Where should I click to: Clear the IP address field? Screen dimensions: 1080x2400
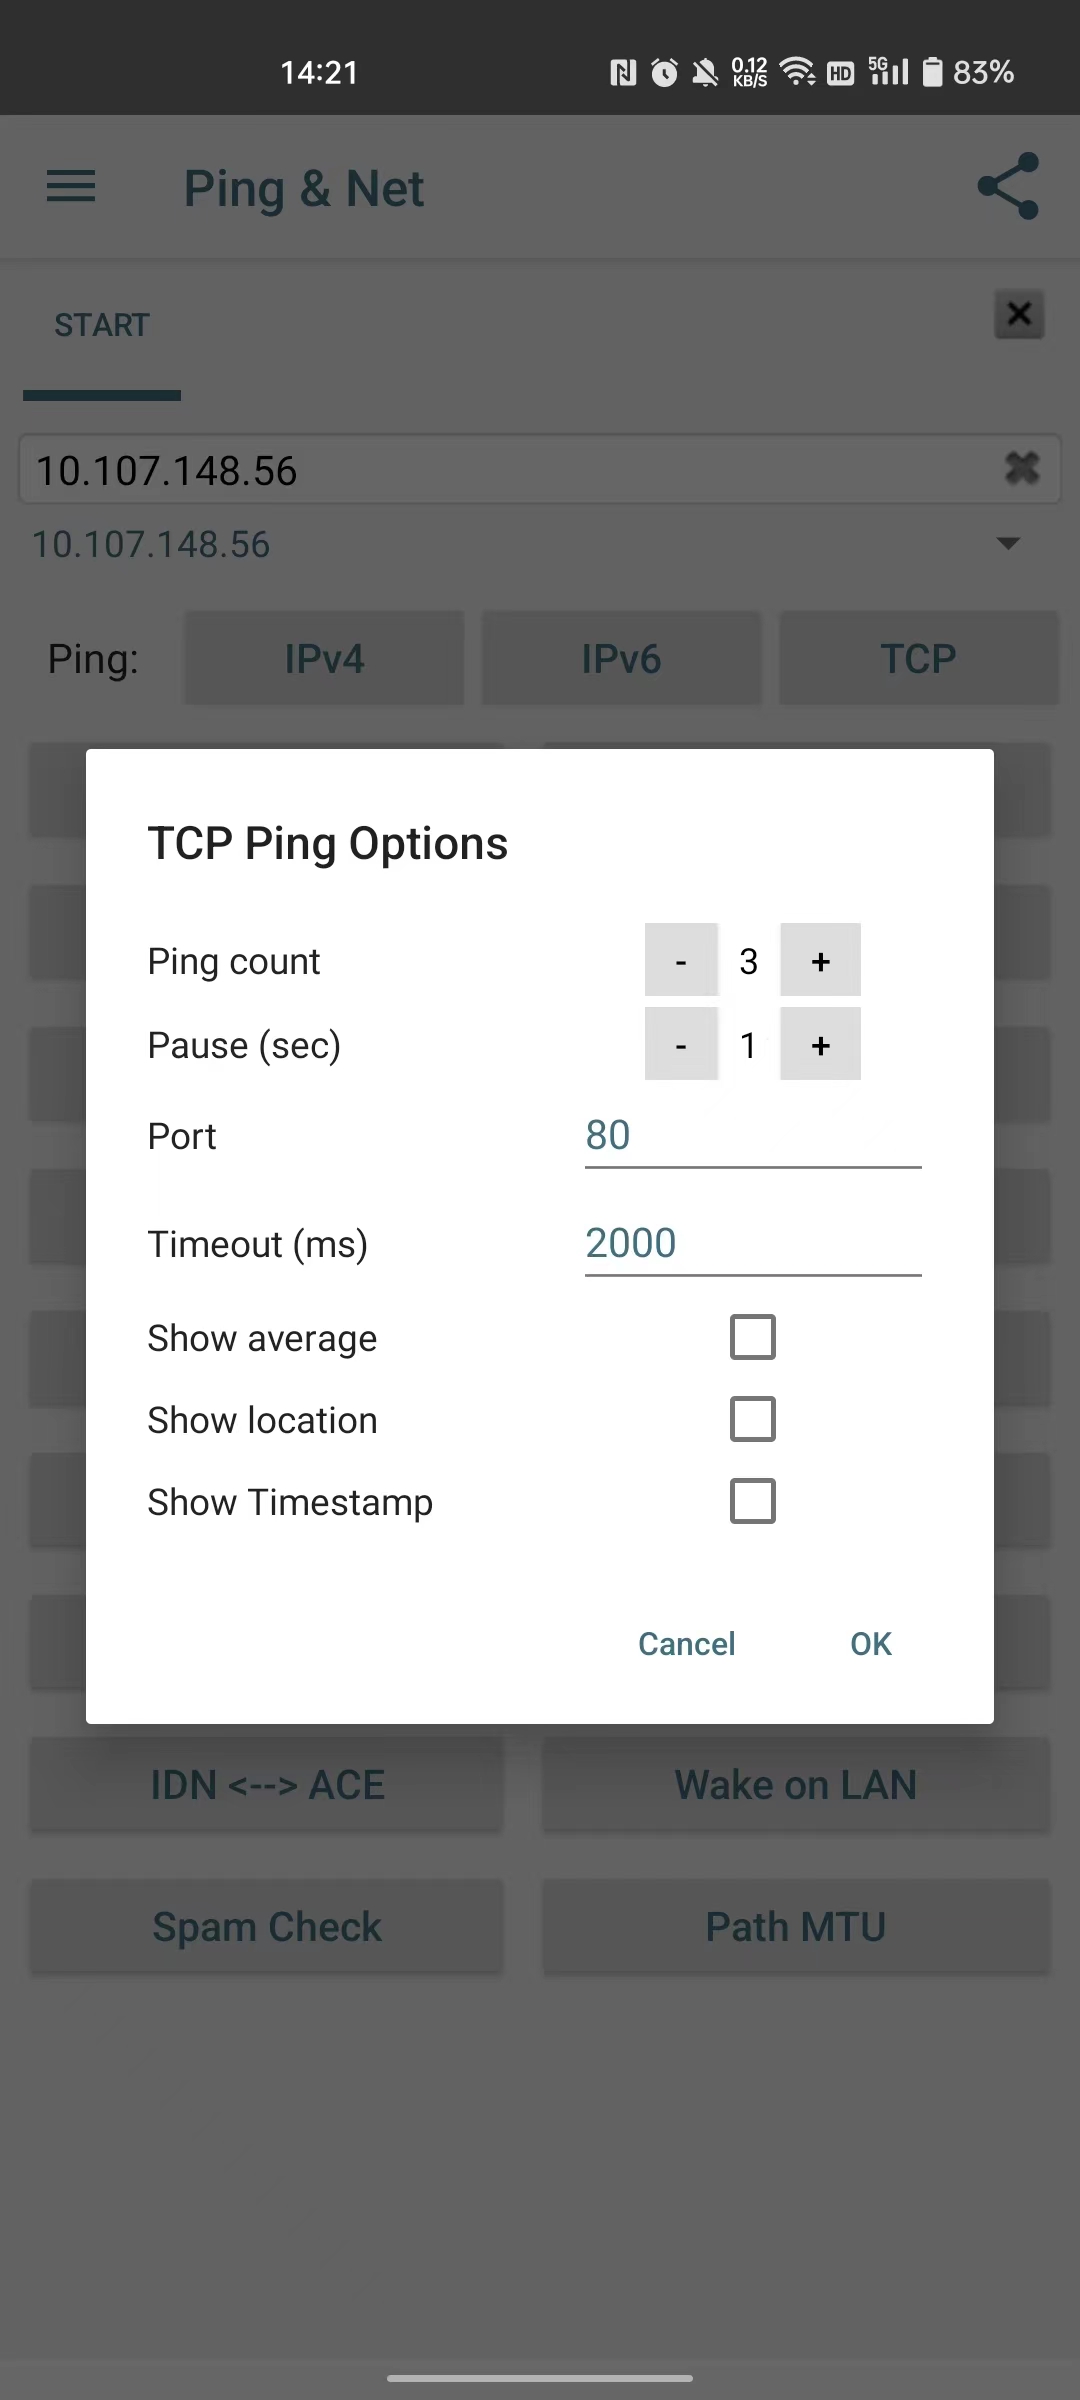(x=1021, y=468)
